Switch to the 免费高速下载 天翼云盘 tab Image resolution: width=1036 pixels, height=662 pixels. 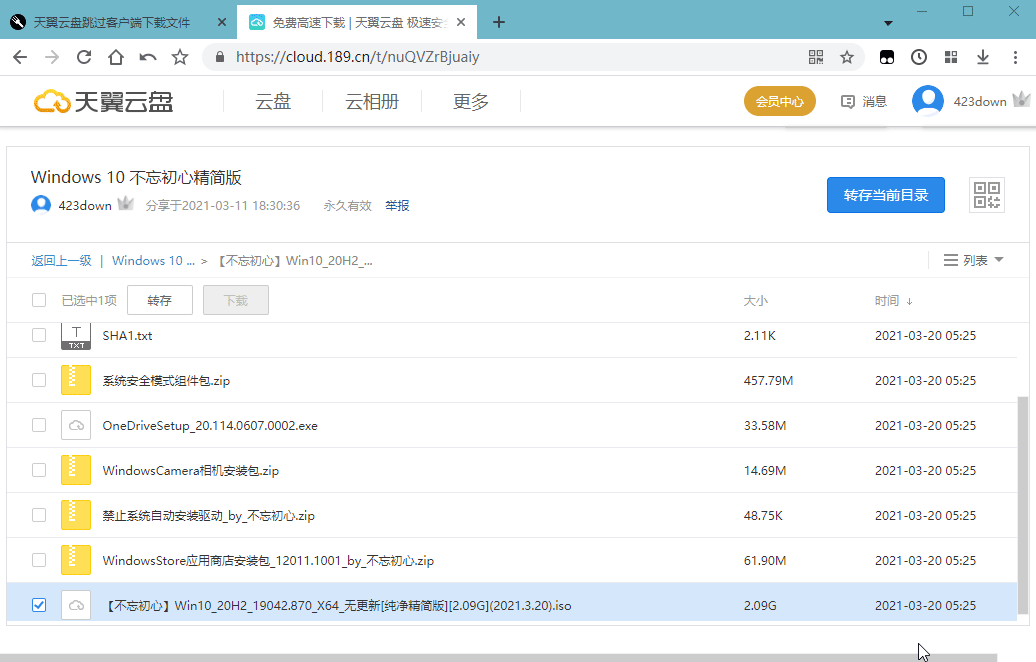coord(357,22)
